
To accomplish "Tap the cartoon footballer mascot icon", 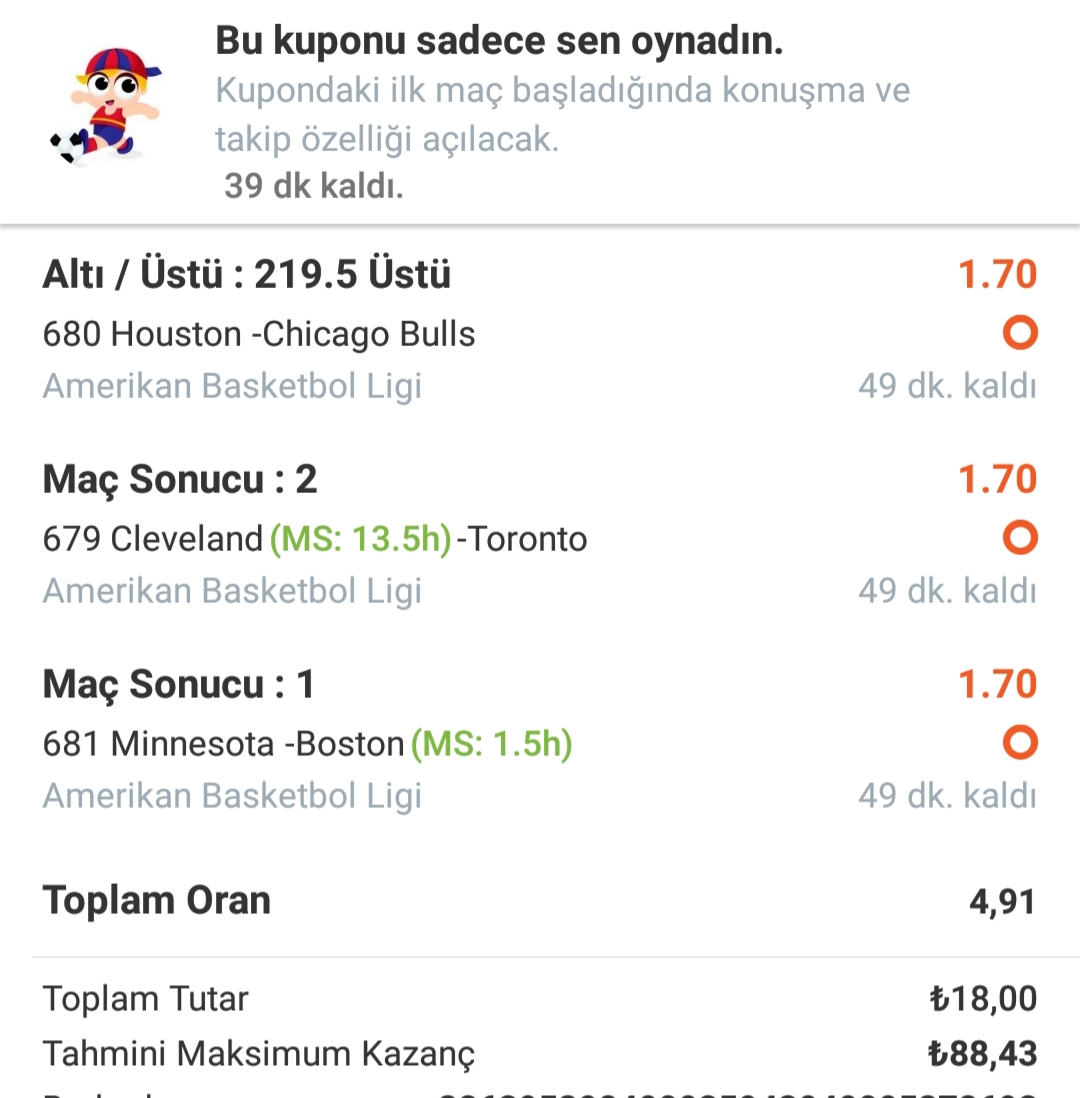I will 105,106.
